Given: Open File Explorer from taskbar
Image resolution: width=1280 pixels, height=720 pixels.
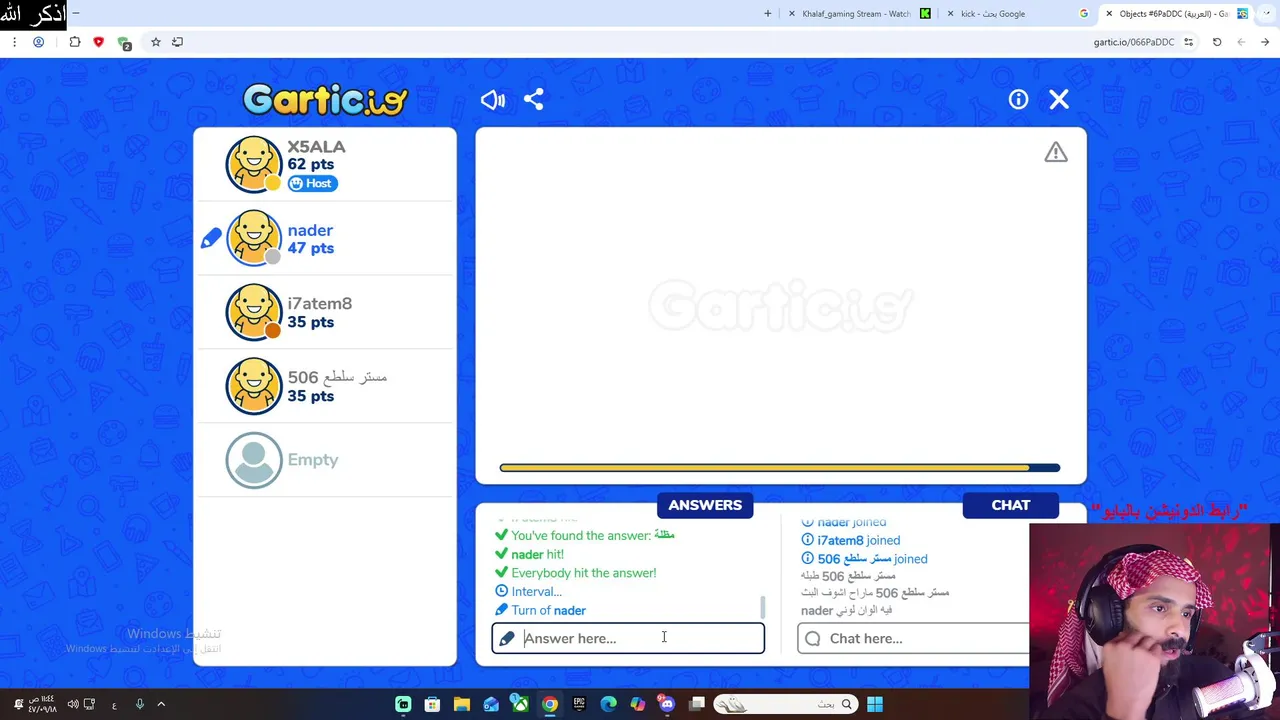Looking at the screenshot, I should pos(462,704).
